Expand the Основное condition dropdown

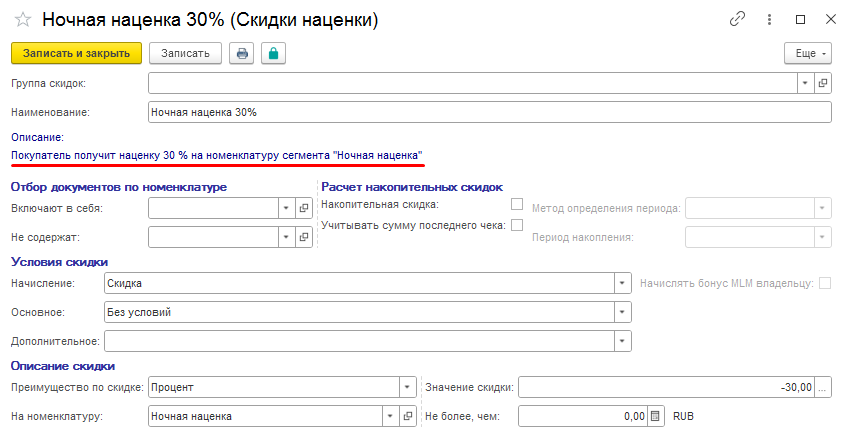click(x=622, y=312)
